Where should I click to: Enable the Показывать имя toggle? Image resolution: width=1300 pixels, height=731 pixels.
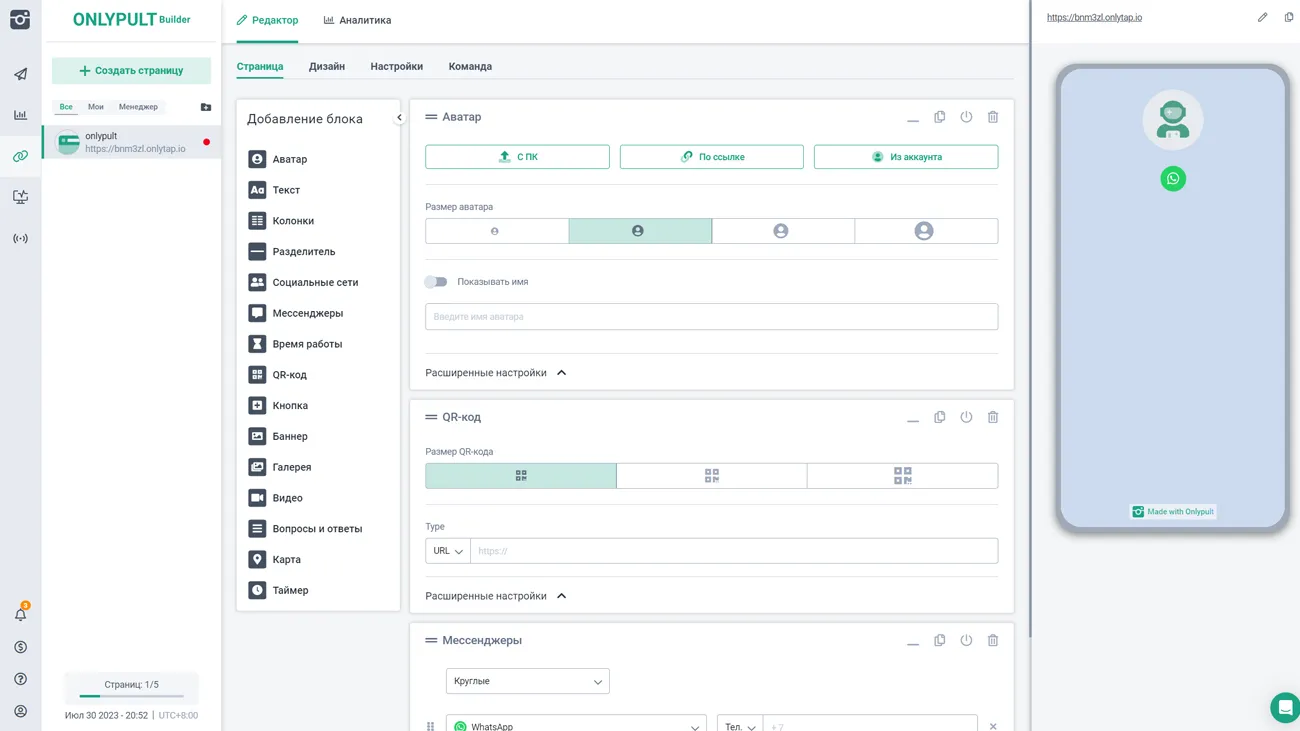tap(436, 282)
